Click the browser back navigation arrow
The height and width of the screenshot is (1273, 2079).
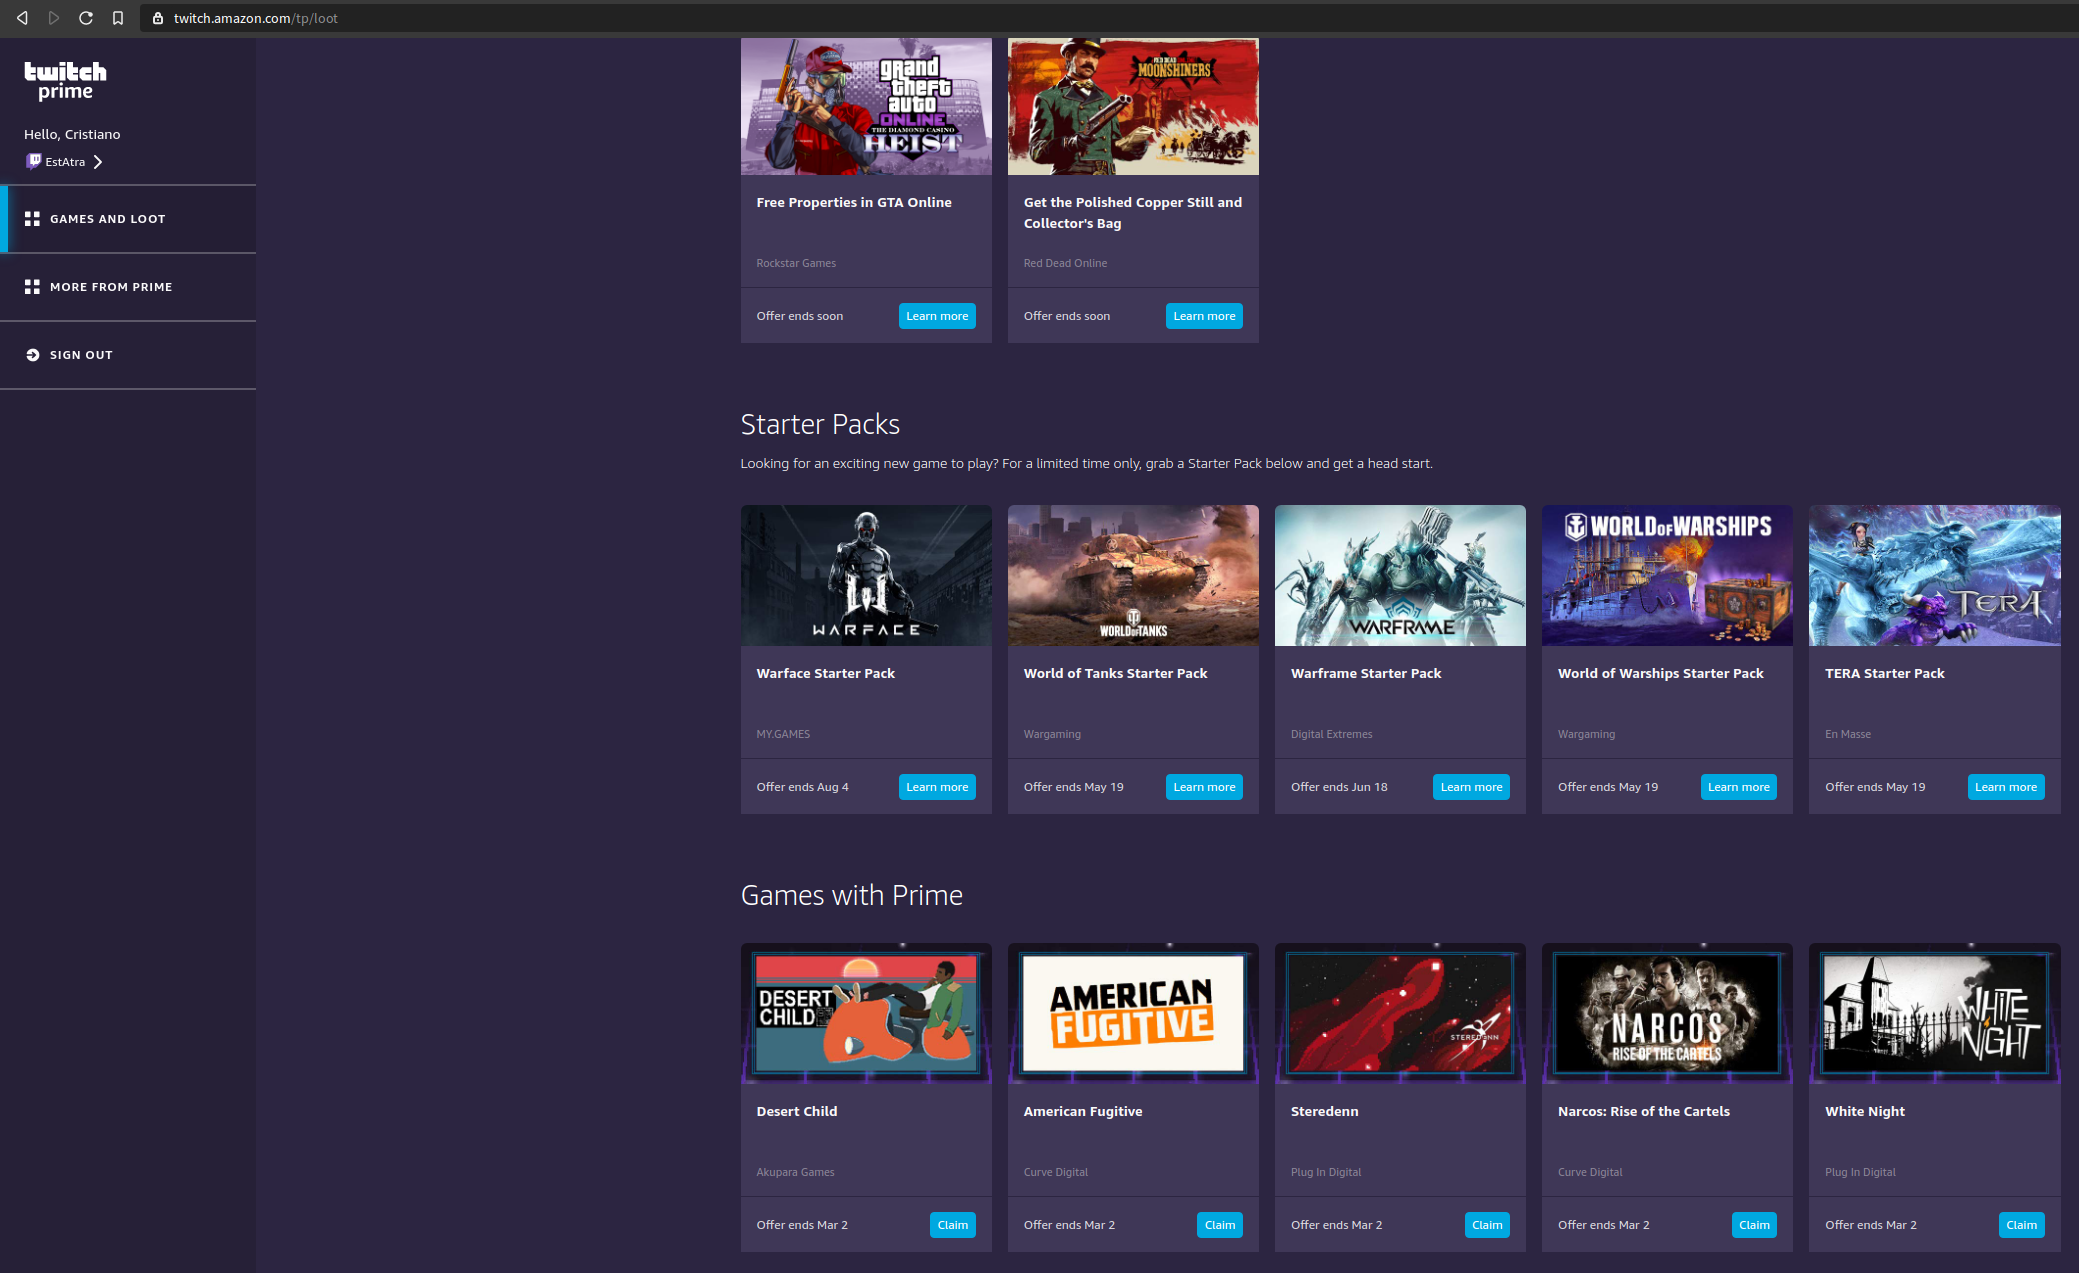(x=22, y=17)
